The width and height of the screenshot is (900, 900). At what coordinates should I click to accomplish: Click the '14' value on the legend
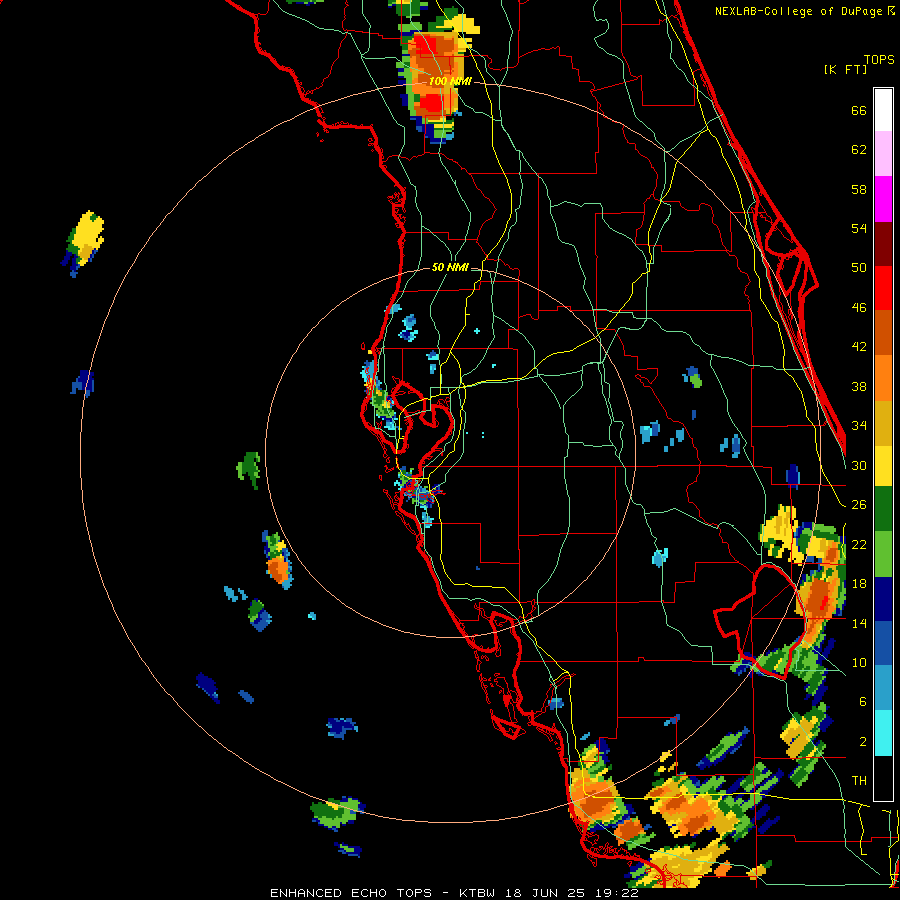coord(859,623)
